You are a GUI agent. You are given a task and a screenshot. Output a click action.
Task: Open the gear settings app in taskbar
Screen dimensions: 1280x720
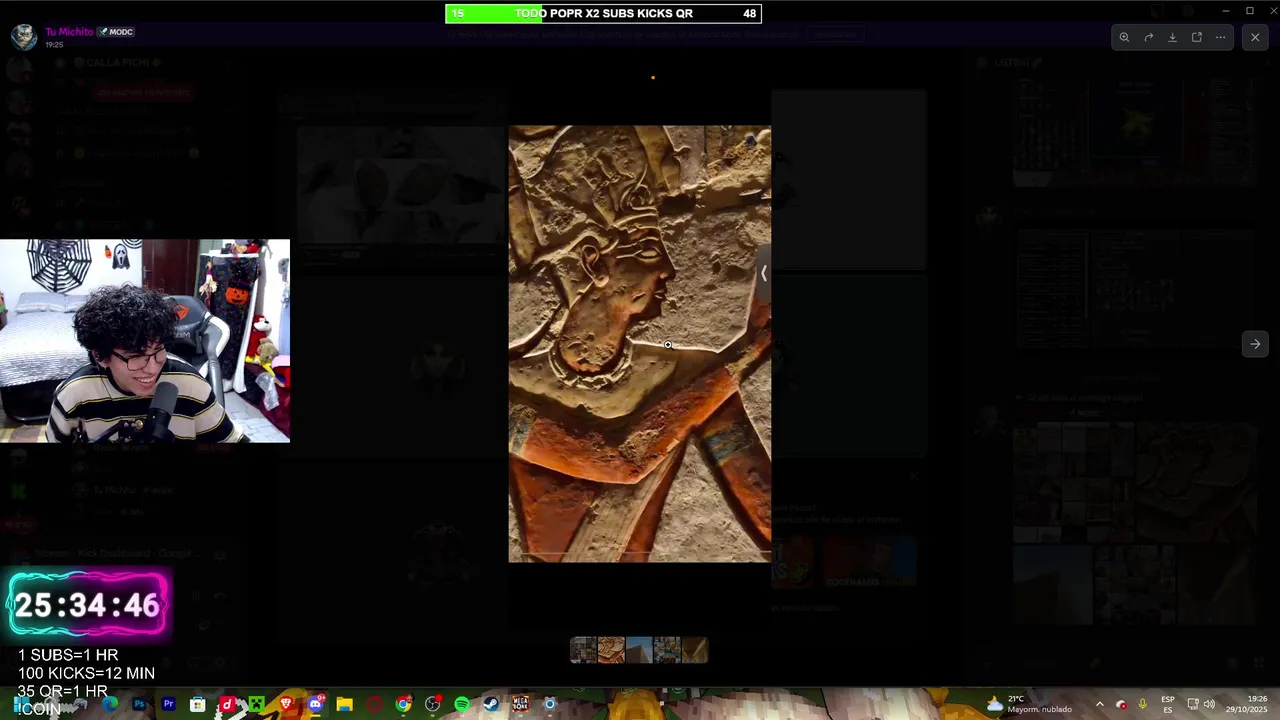[549, 705]
